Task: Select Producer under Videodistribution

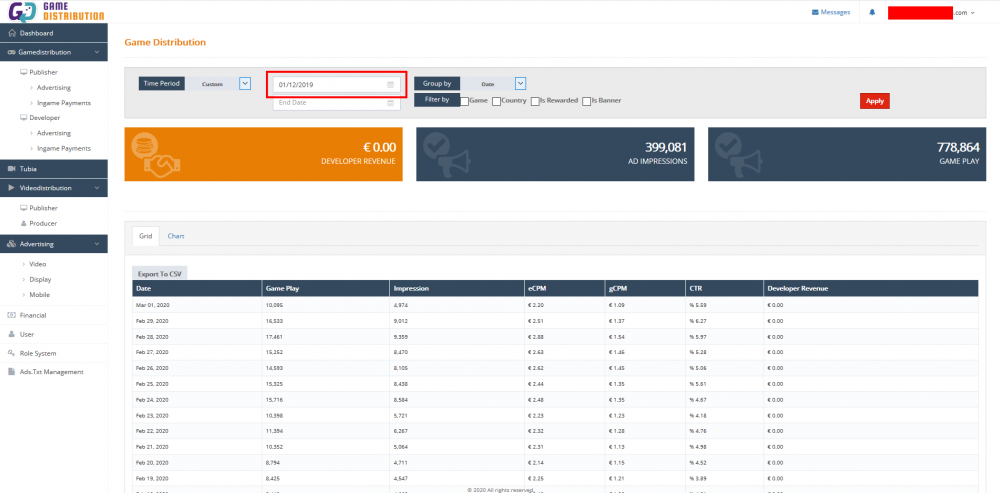Action: click(x=39, y=223)
